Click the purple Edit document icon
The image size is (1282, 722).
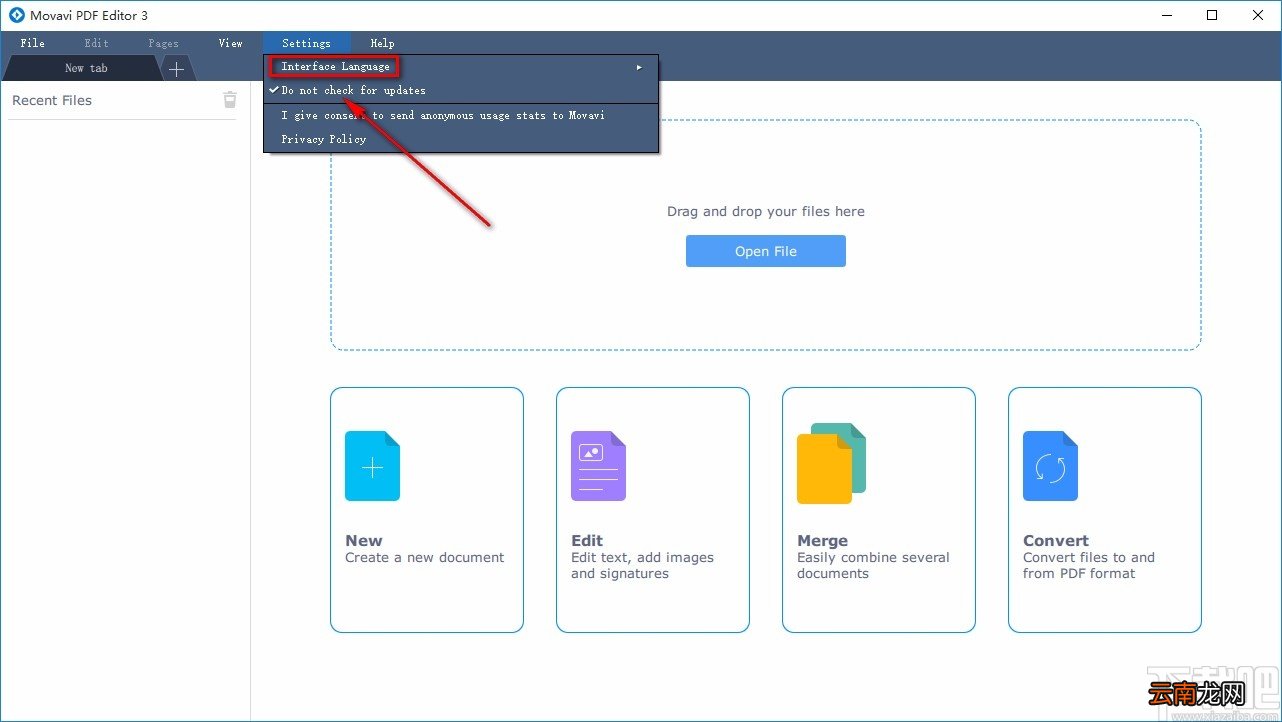point(598,466)
